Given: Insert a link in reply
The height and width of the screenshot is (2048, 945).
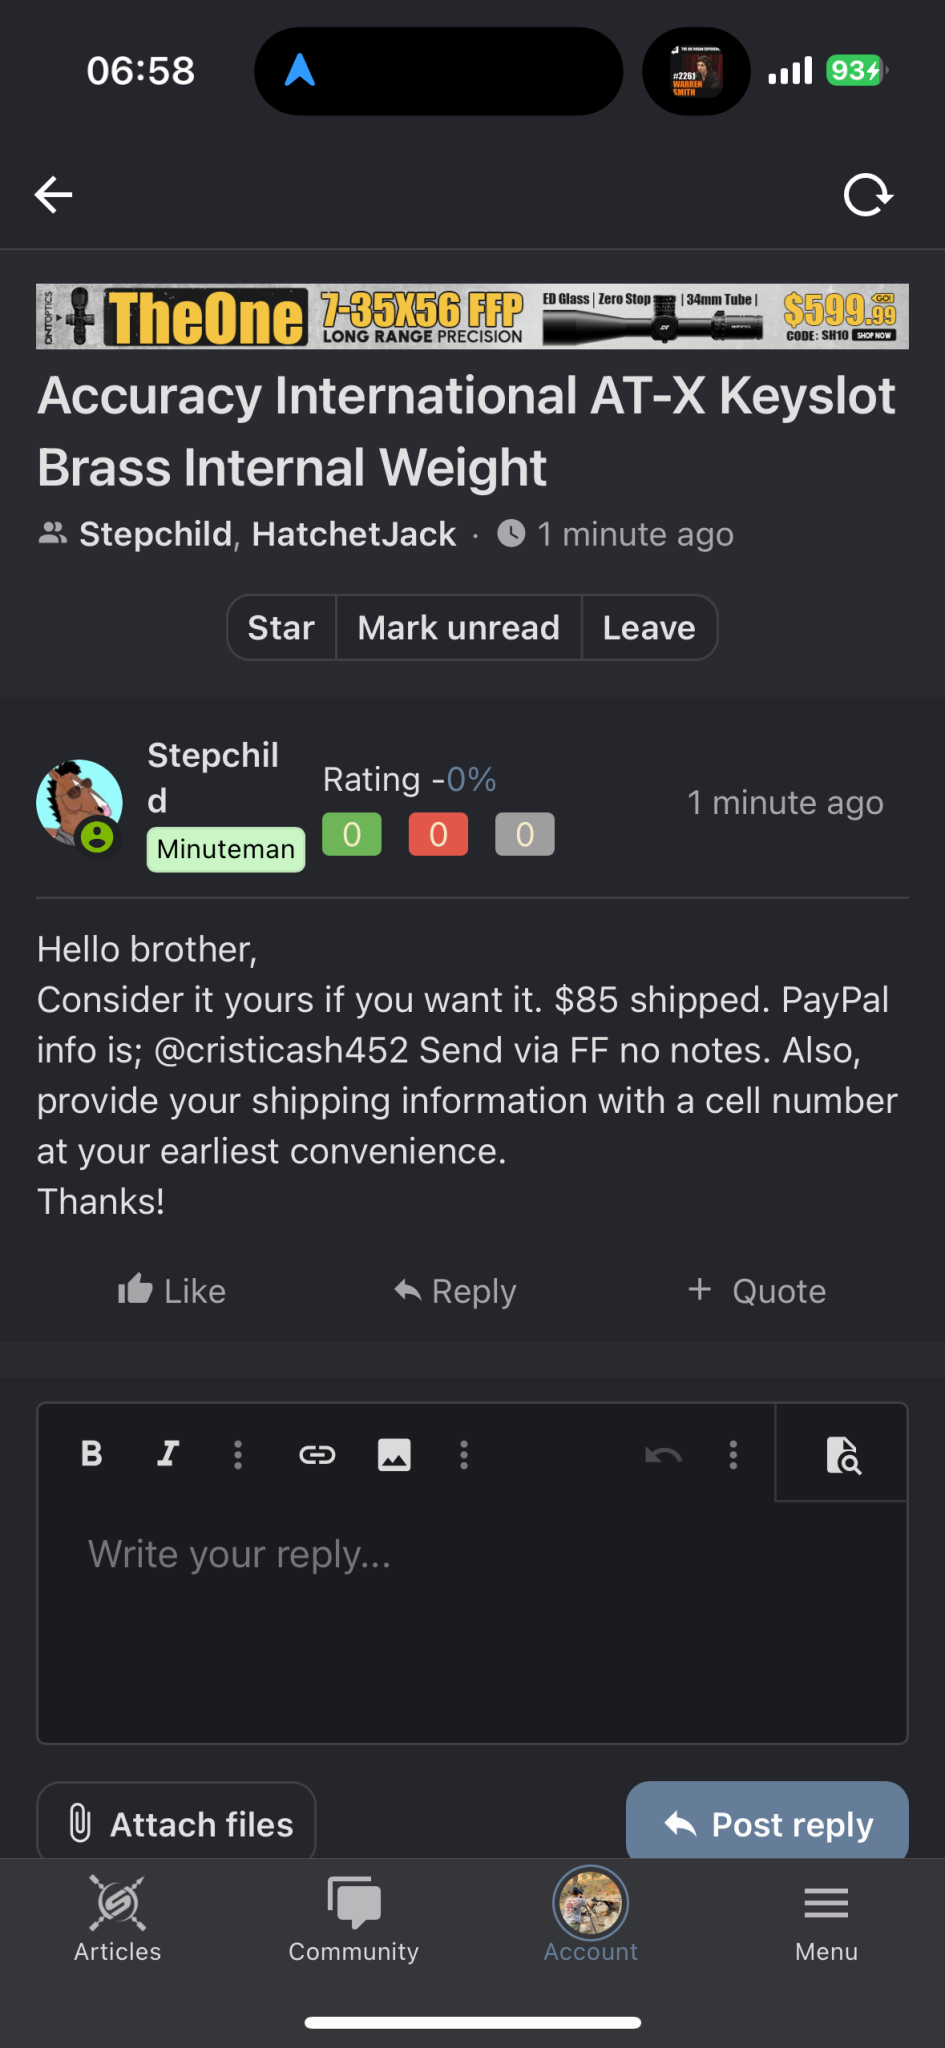Looking at the screenshot, I should tap(317, 1455).
